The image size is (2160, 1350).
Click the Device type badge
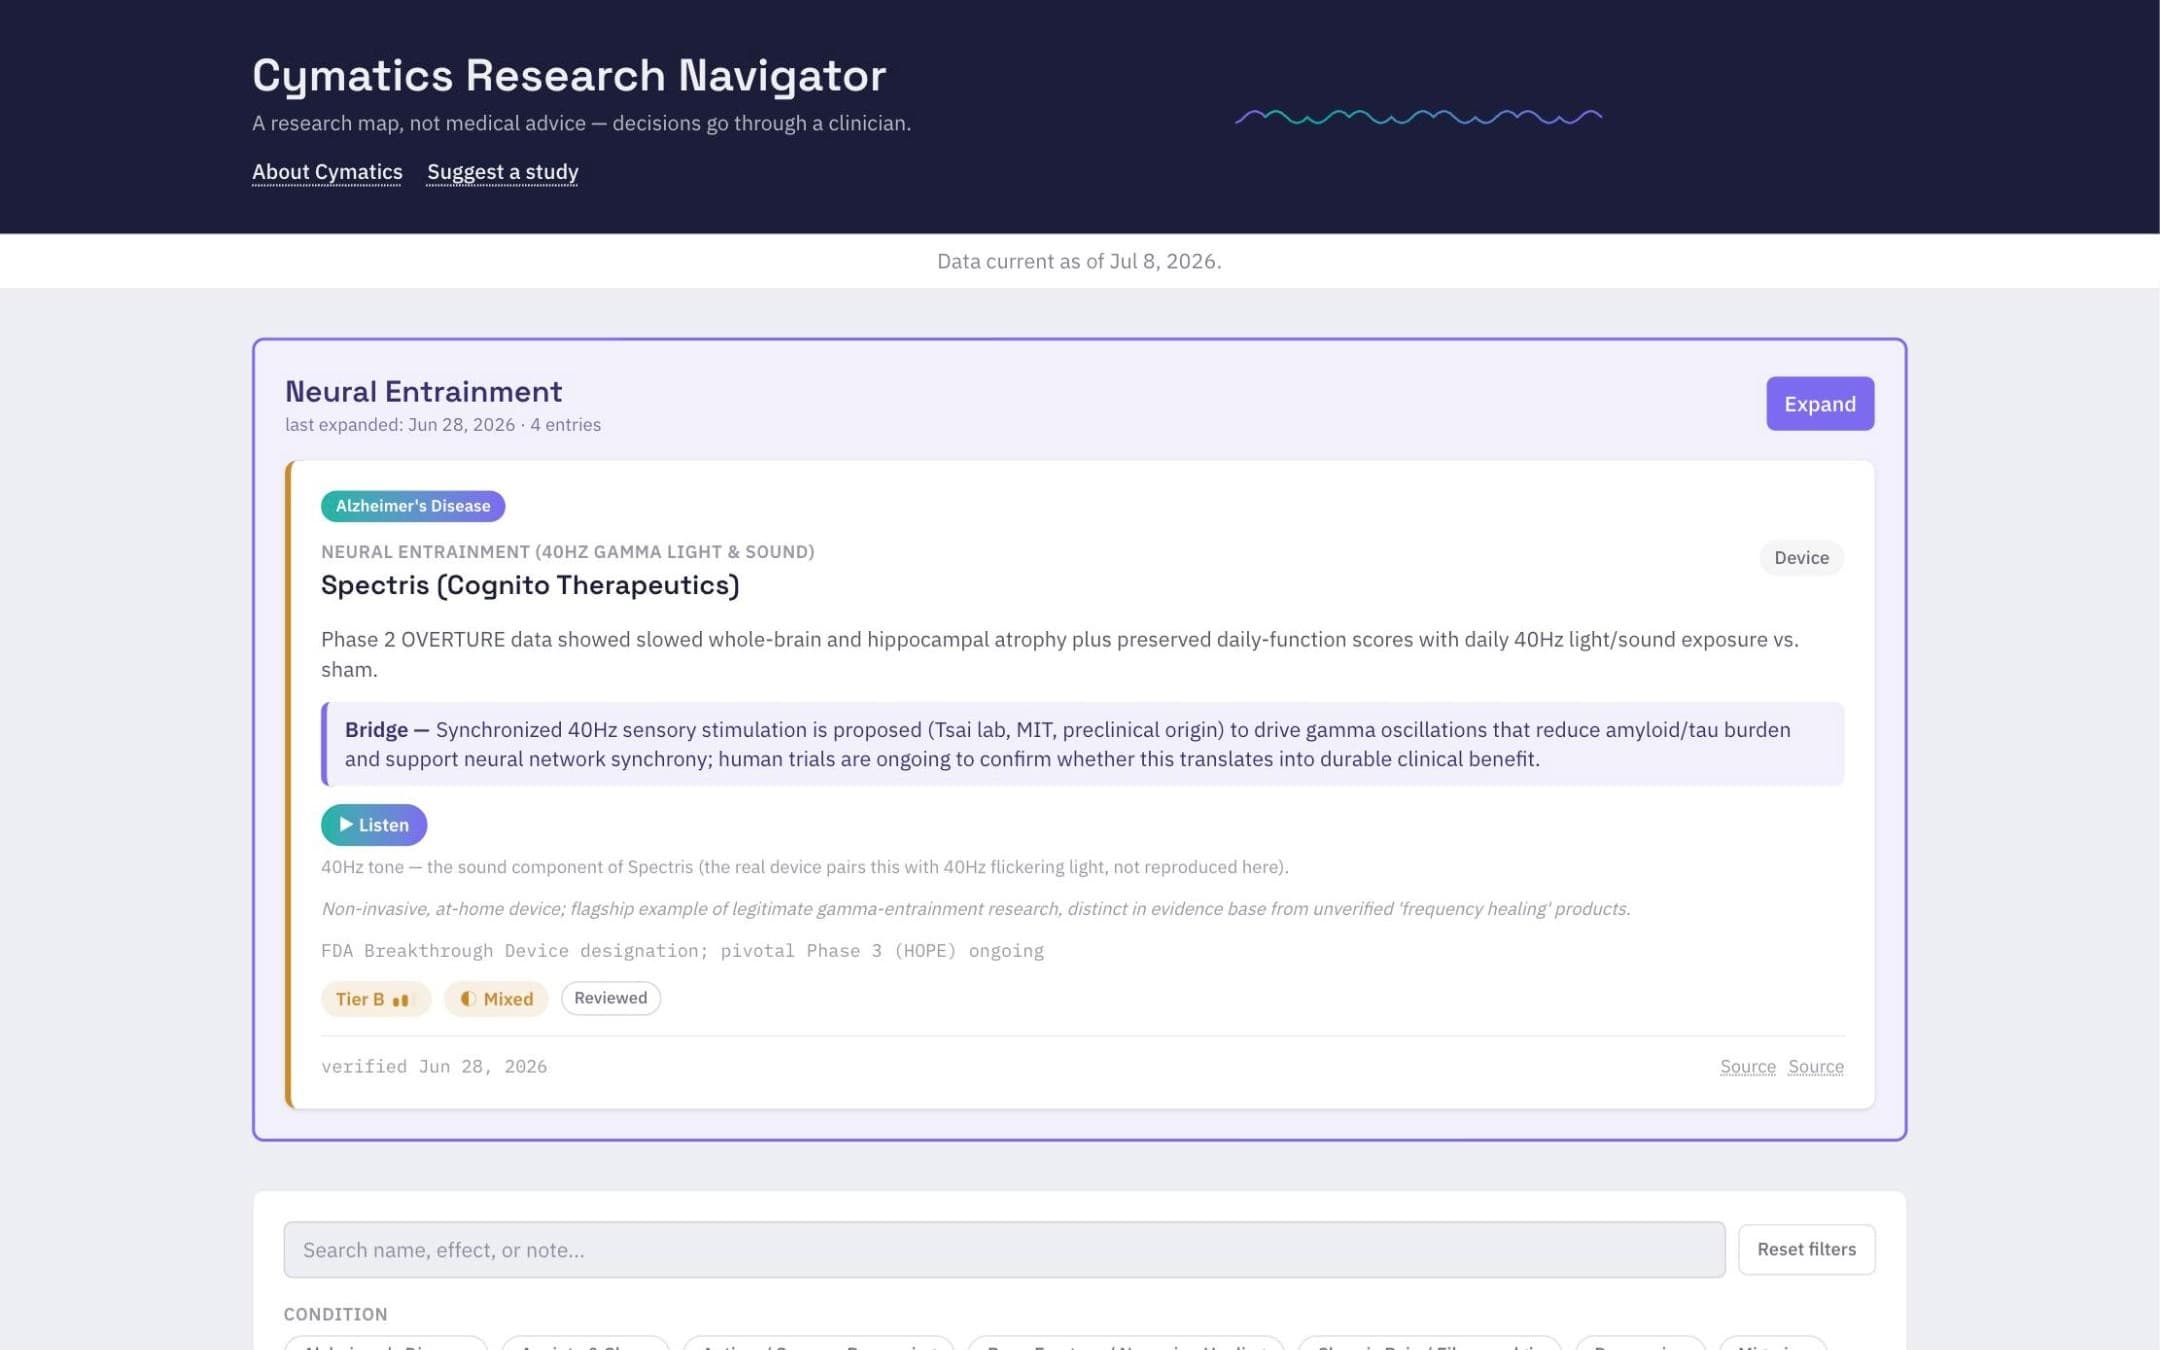(x=1801, y=558)
